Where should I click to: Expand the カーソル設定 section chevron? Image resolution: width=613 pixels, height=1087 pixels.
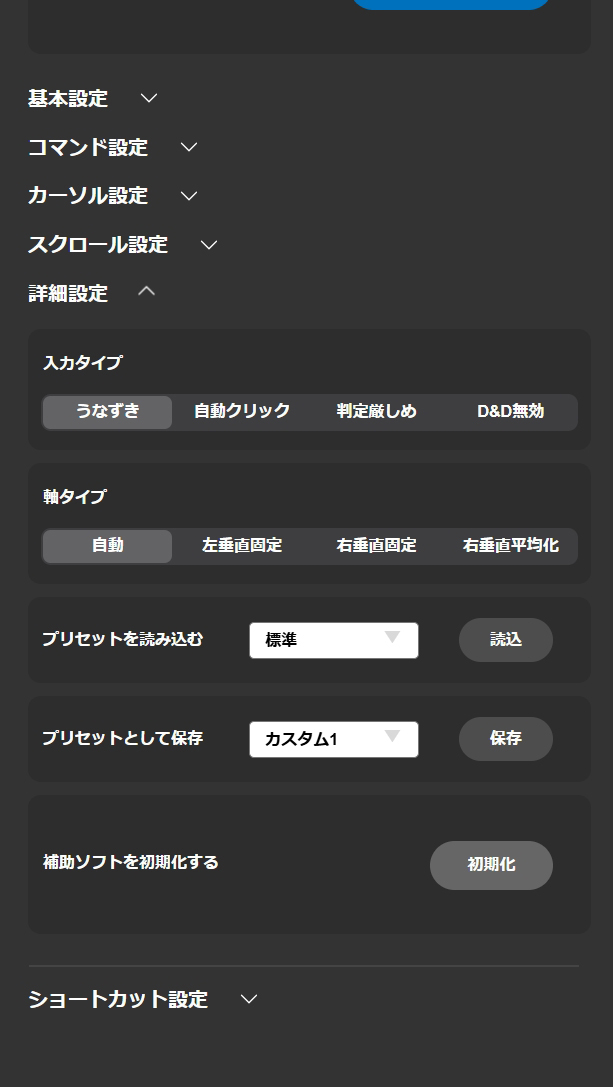coord(189,195)
